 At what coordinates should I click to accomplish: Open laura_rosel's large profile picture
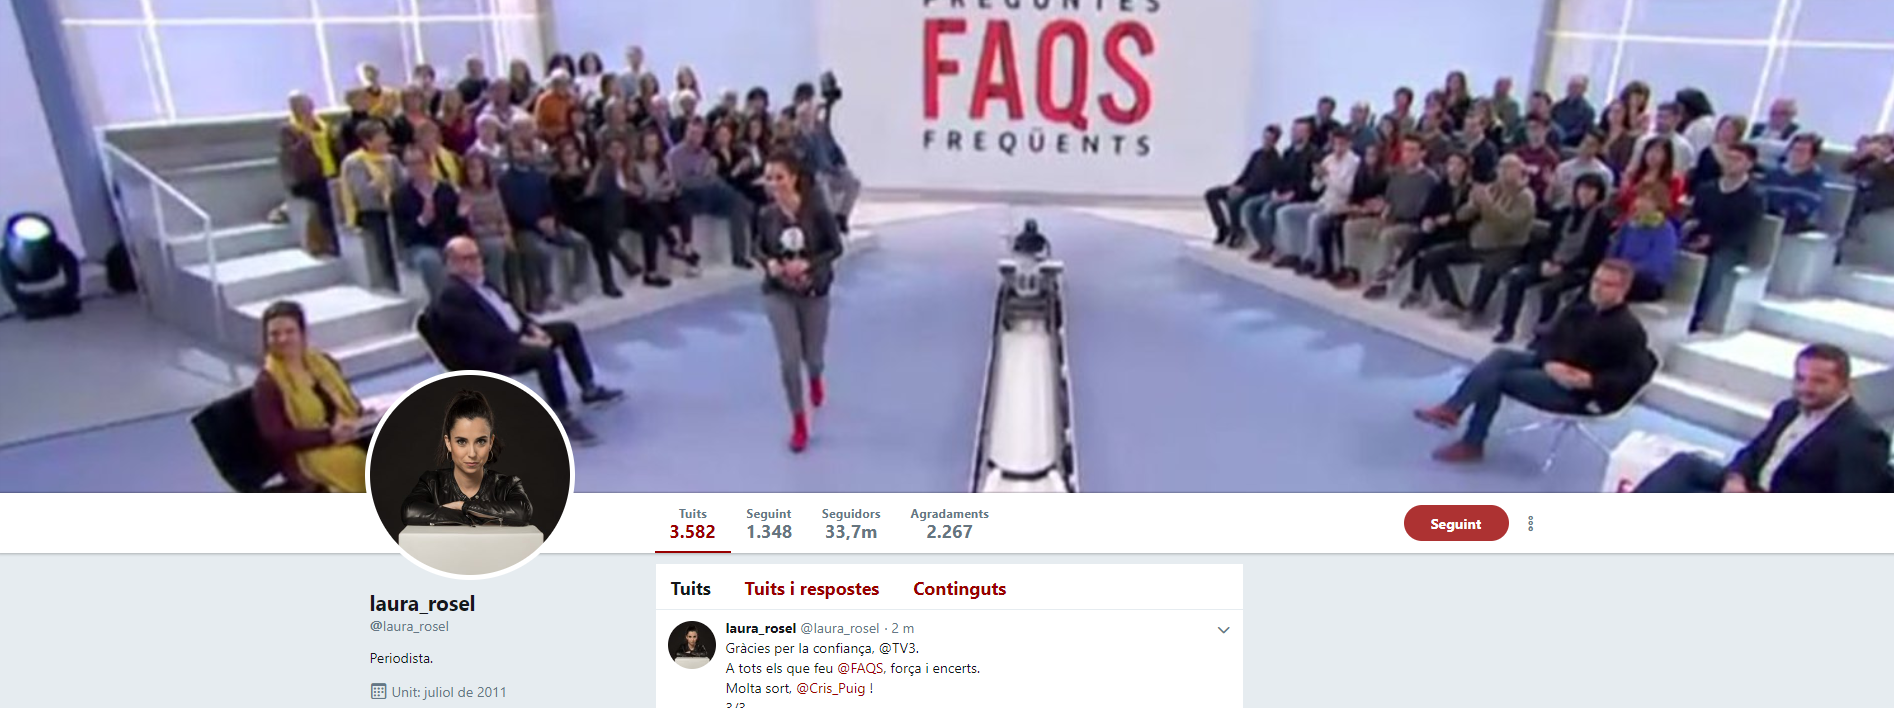(470, 475)
